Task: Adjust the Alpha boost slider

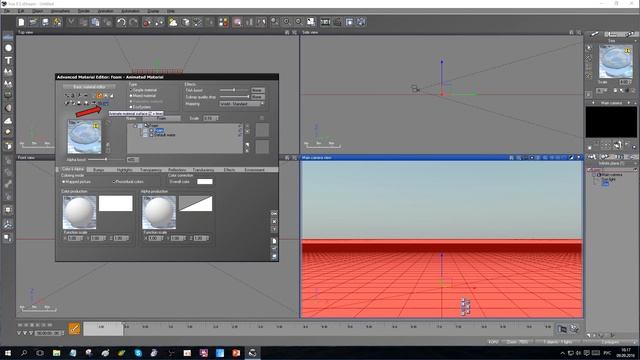Action: 106,160
